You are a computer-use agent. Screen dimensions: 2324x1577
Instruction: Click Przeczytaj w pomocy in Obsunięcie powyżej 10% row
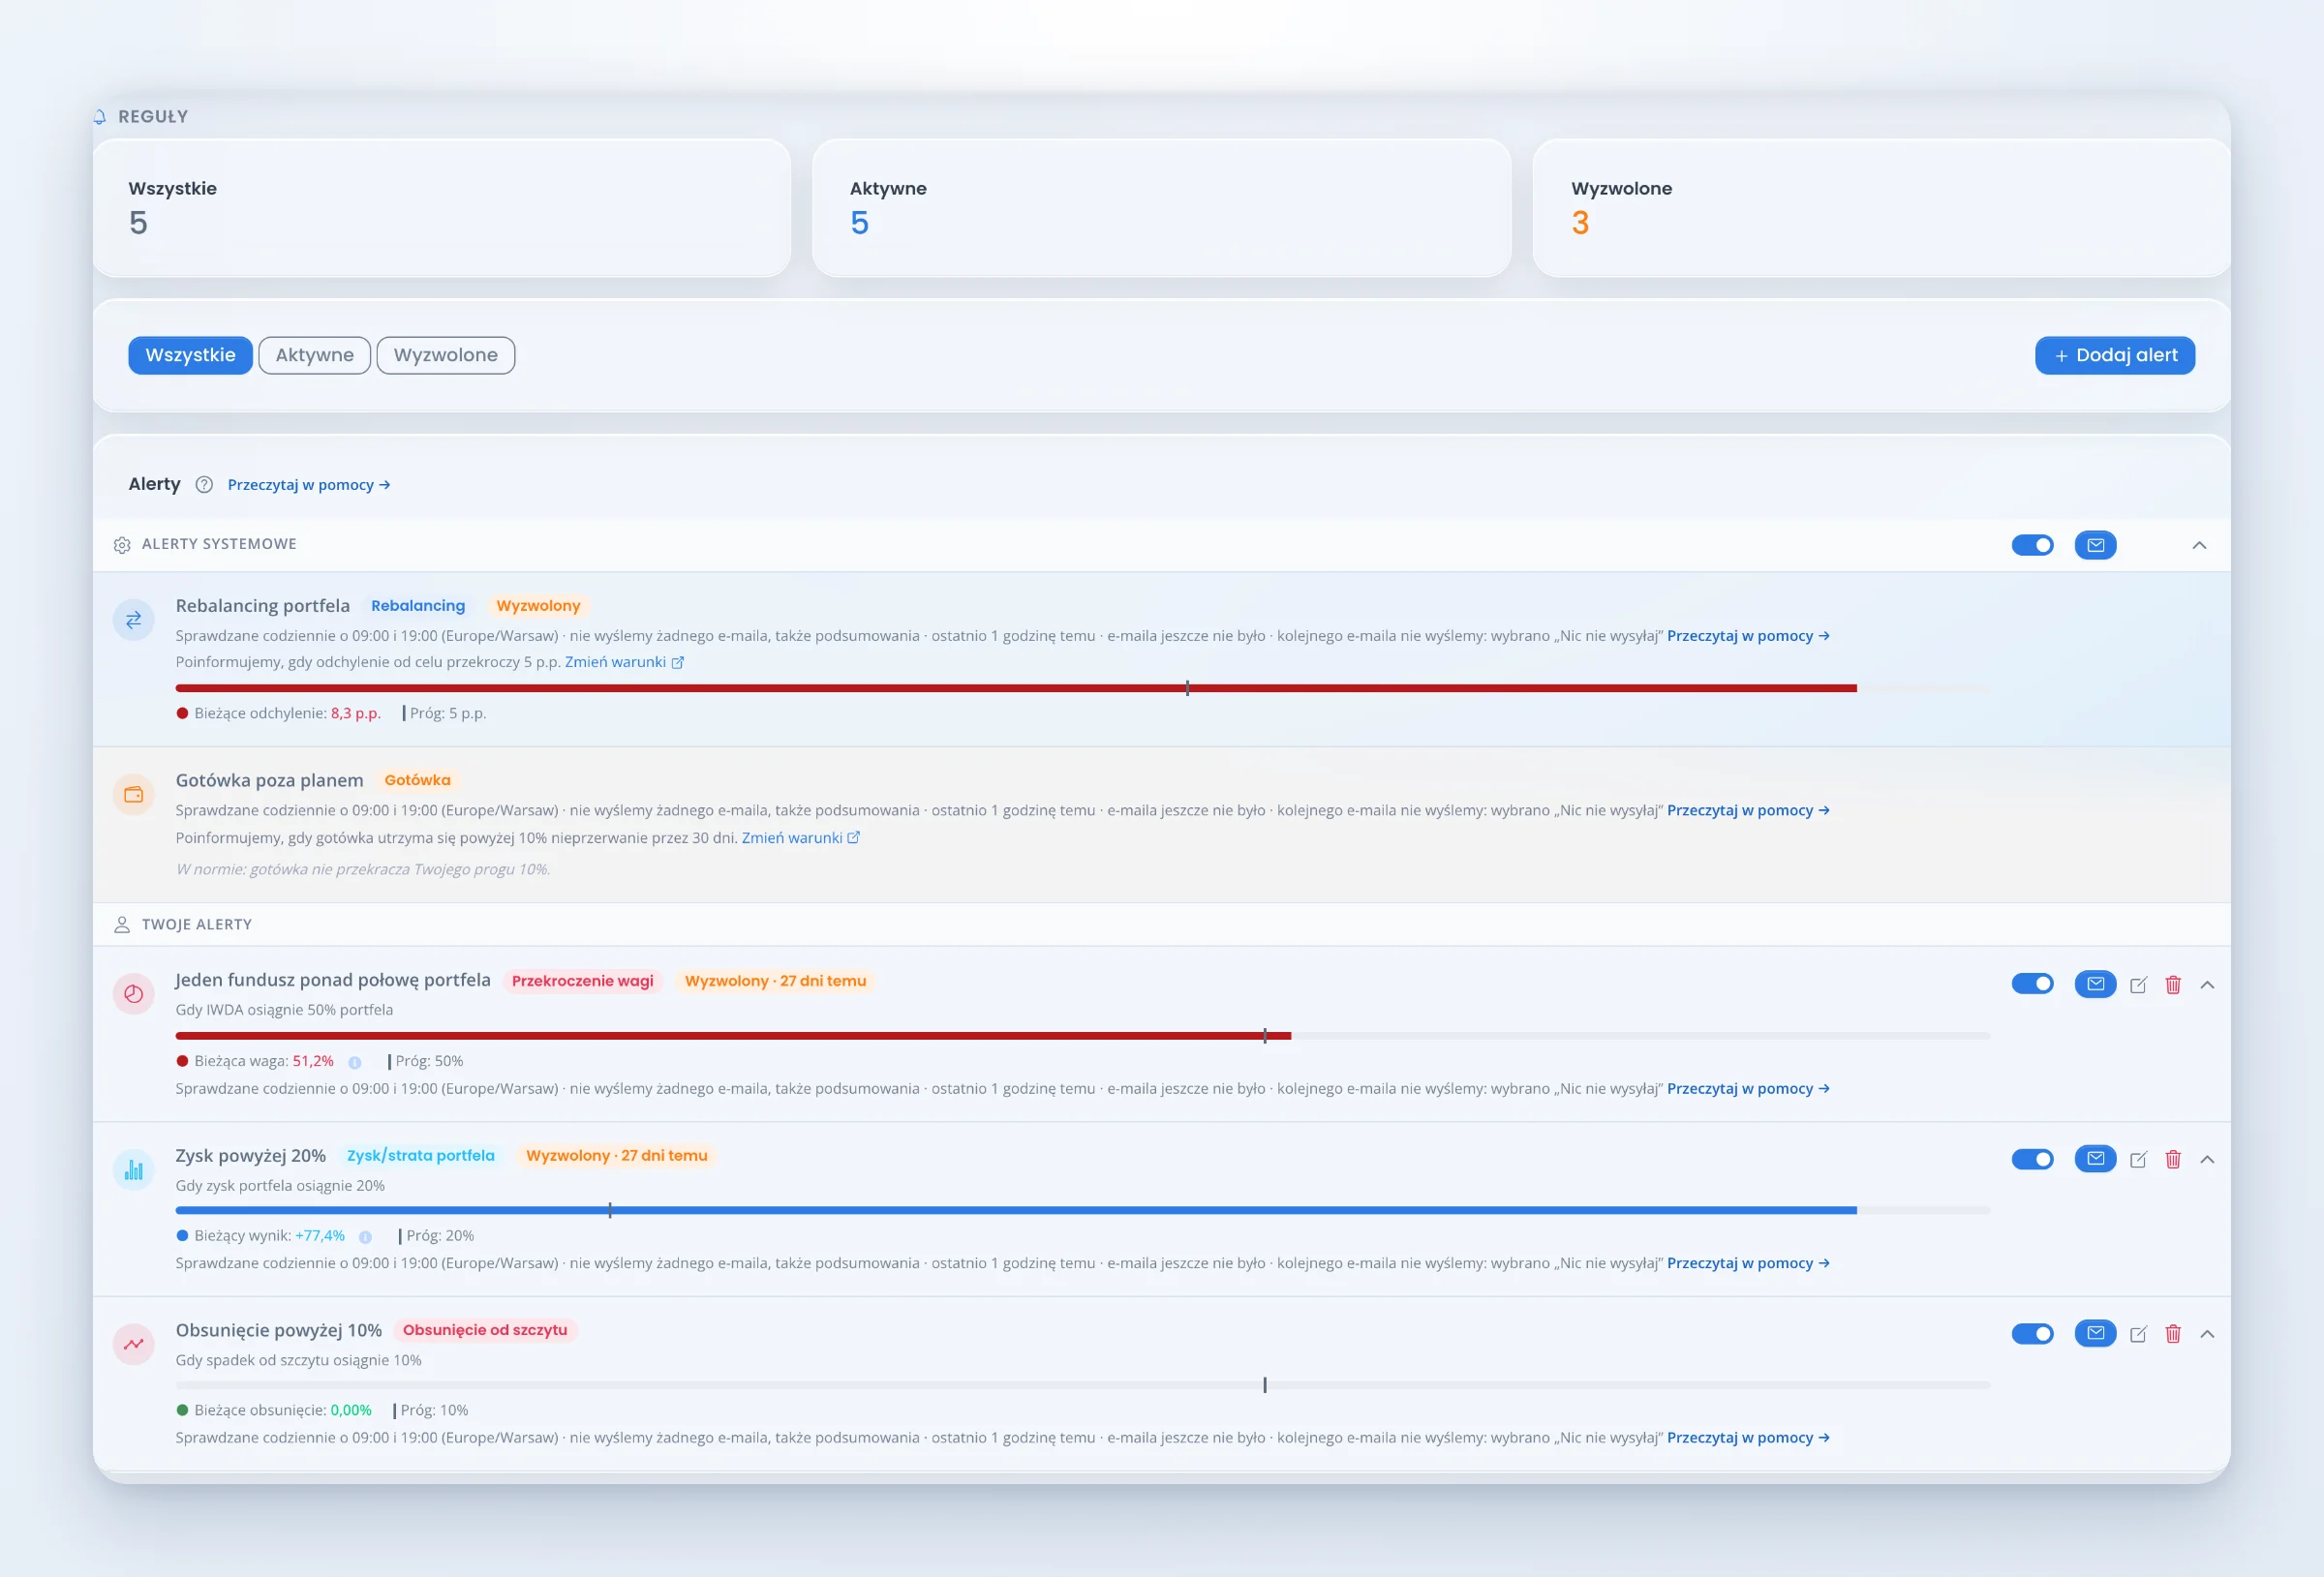pyautogui.click(x=1748, y=1438)
